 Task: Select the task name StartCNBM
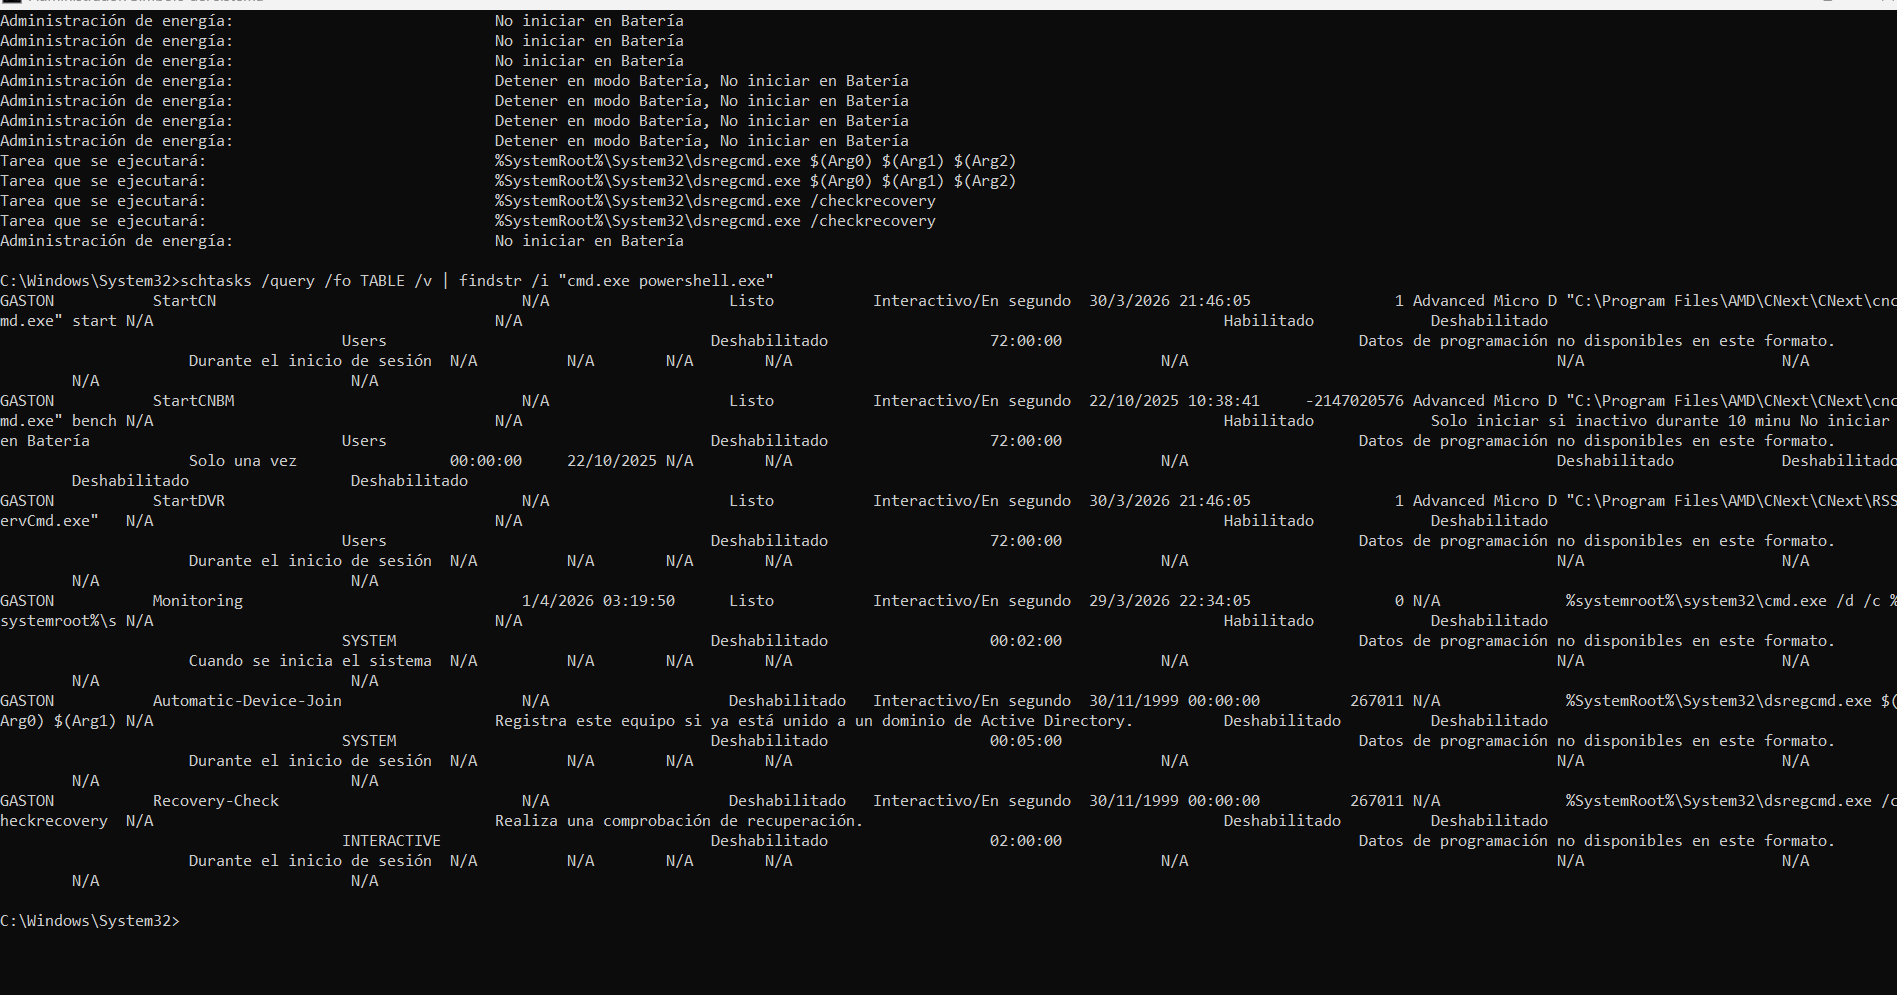tap(193, 401)
